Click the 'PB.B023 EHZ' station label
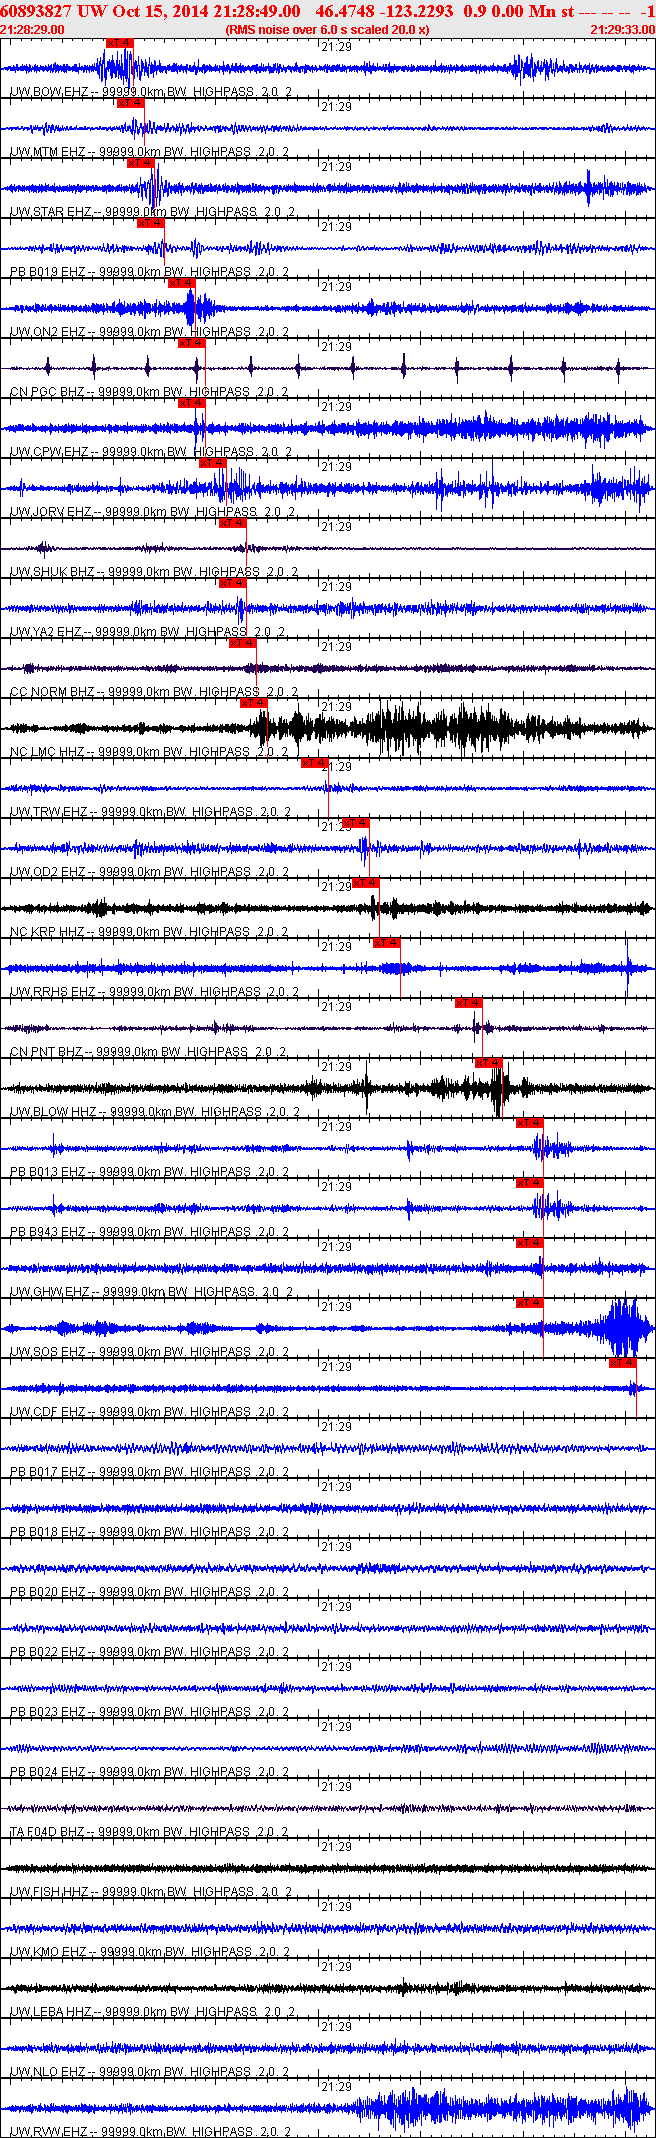This screenshot has width=656, height=2138. click(47, 1712)
